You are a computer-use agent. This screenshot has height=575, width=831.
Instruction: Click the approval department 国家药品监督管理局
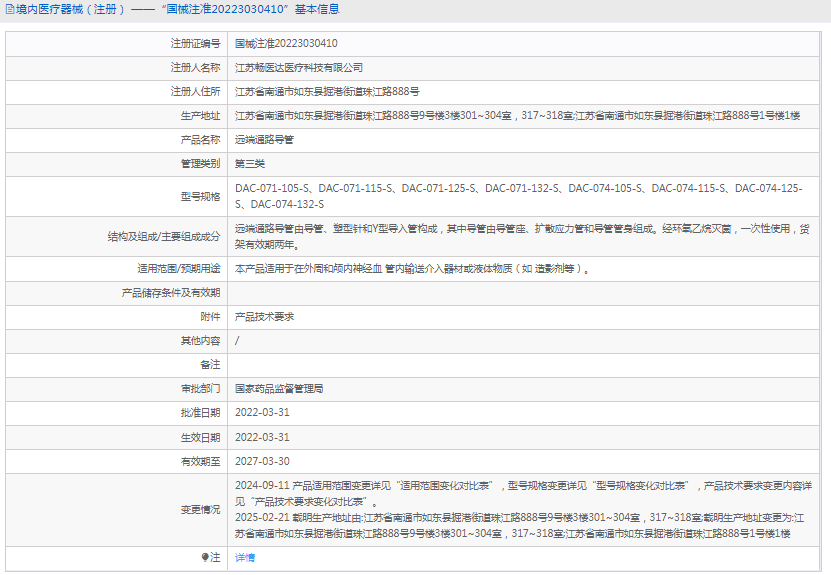279,389
